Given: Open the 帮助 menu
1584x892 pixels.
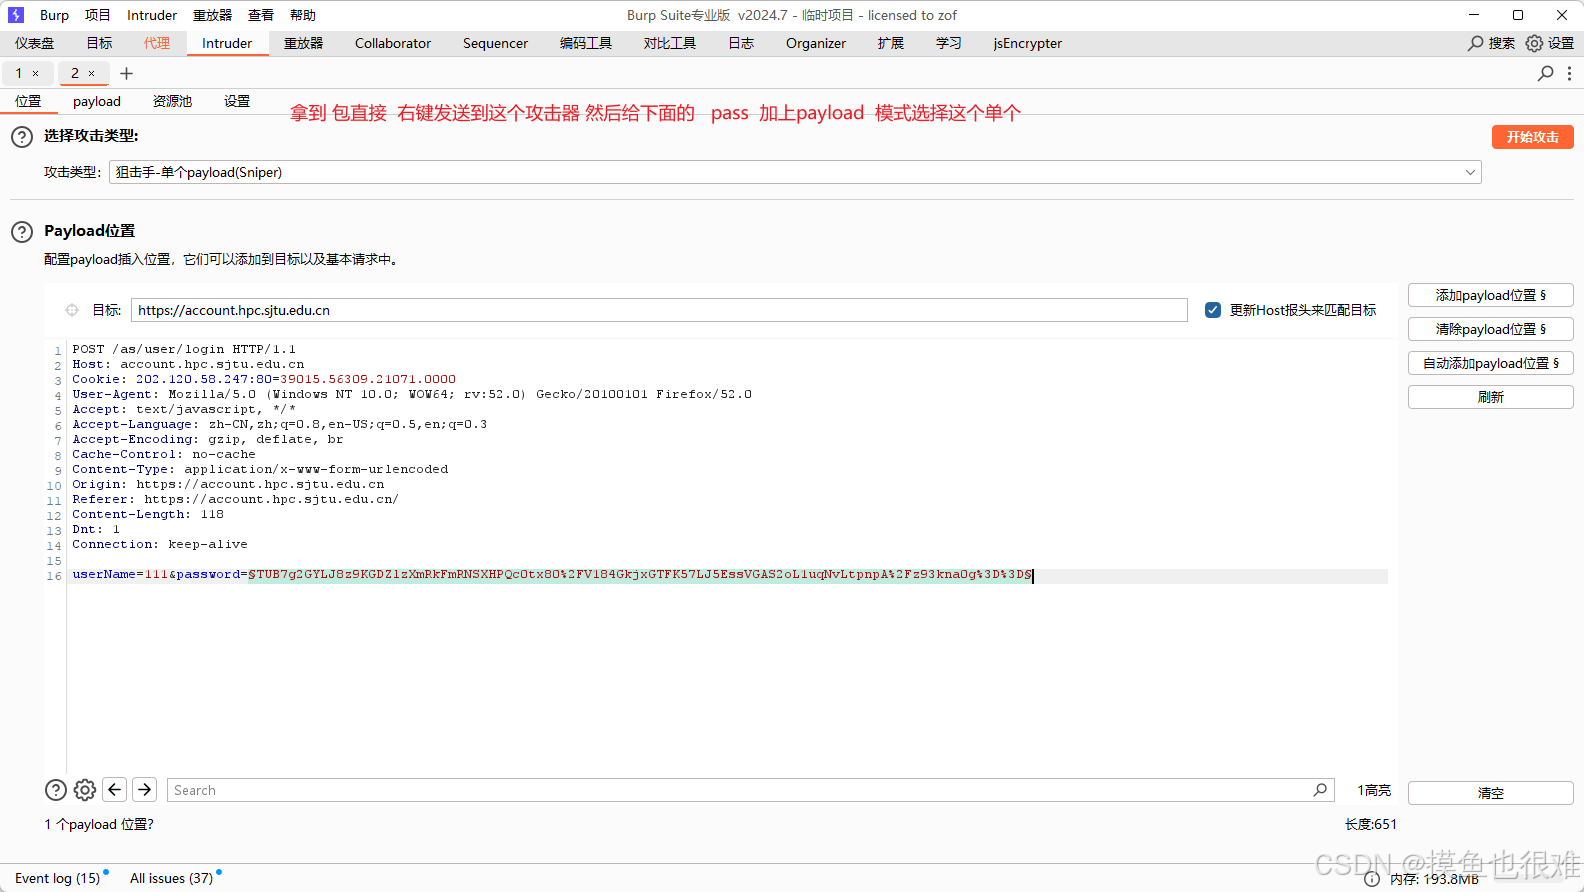Looking at the screenshot, I should click(x=303, y=15).
